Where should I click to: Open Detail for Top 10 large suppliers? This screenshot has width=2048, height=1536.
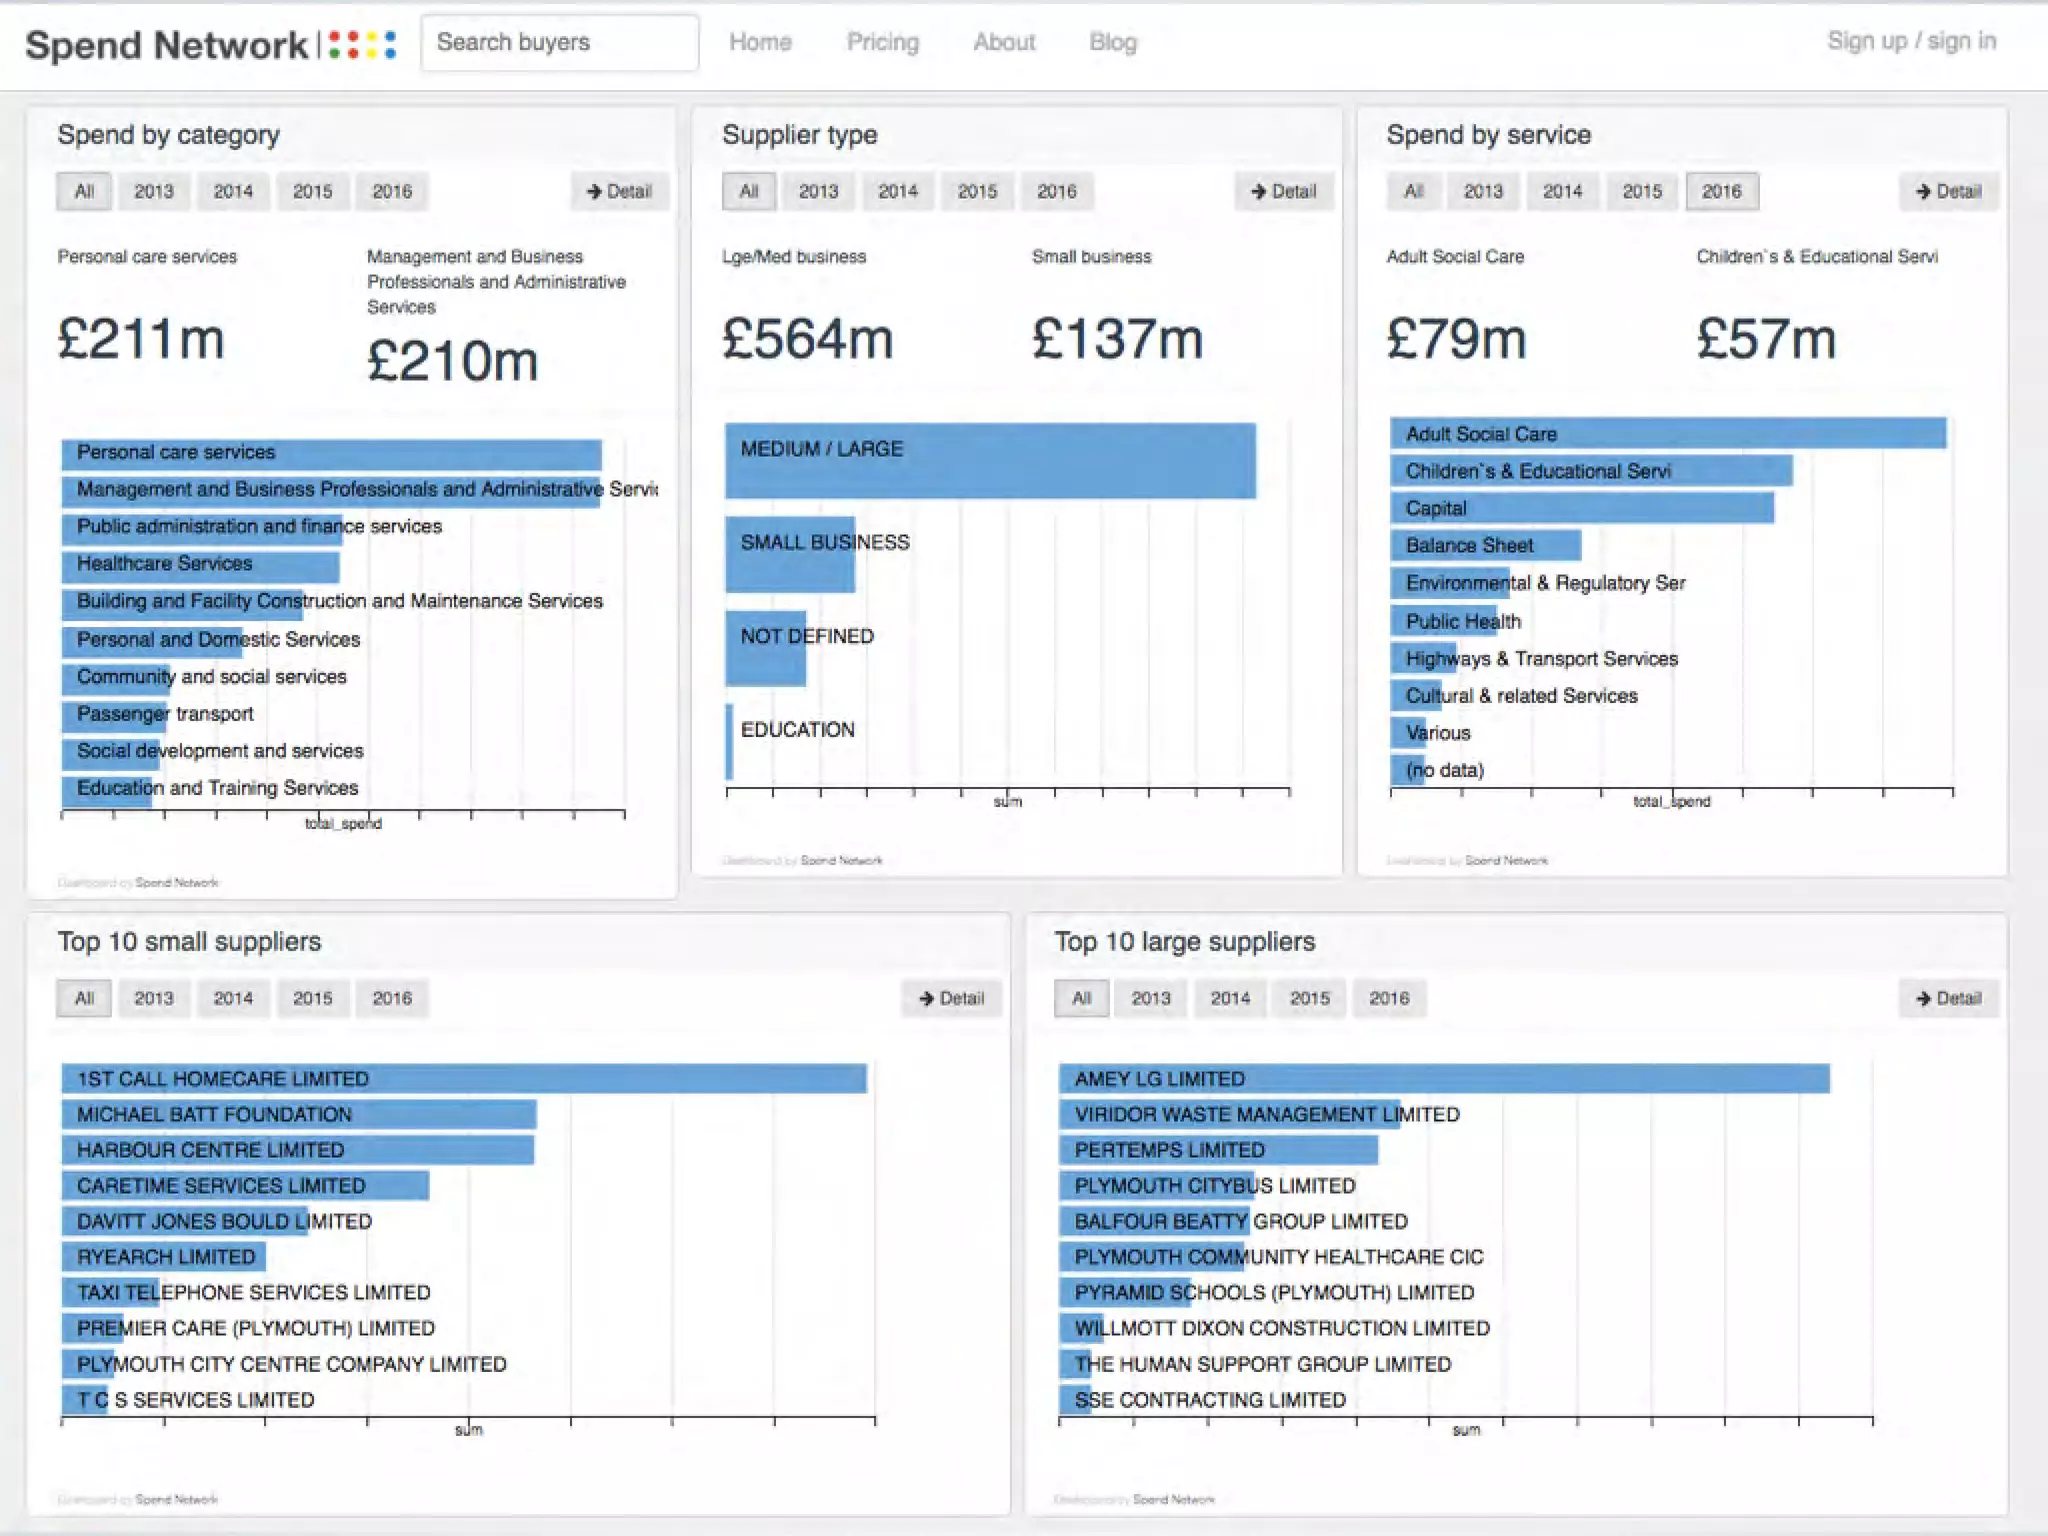coord(1948,998)
